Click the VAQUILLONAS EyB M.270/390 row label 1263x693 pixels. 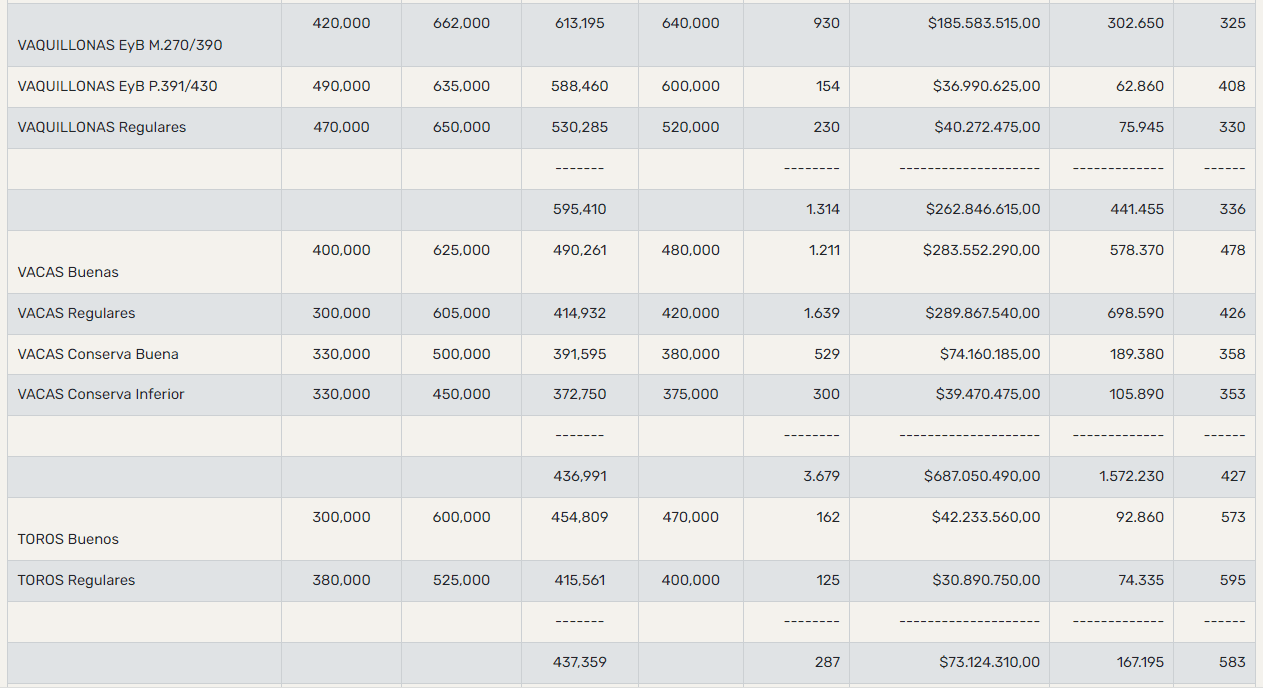coord(120,46)
